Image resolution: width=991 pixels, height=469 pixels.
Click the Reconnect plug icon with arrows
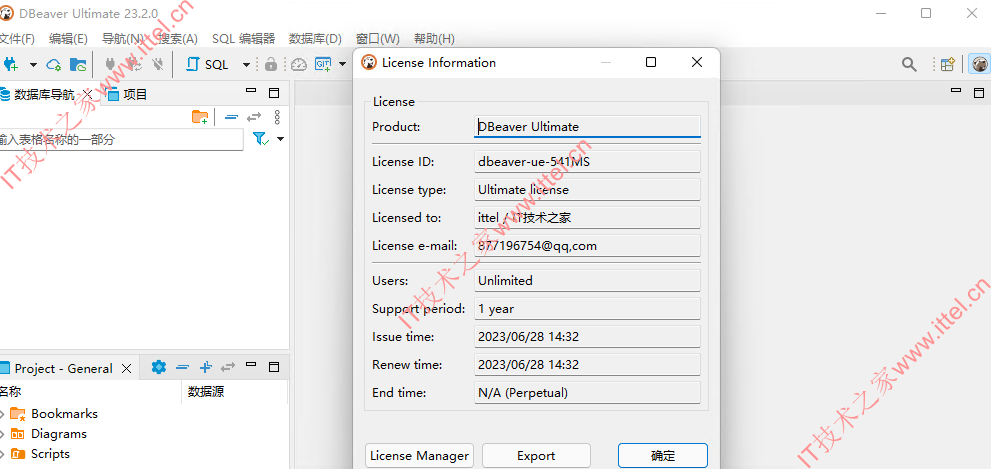tap(133, 64)
